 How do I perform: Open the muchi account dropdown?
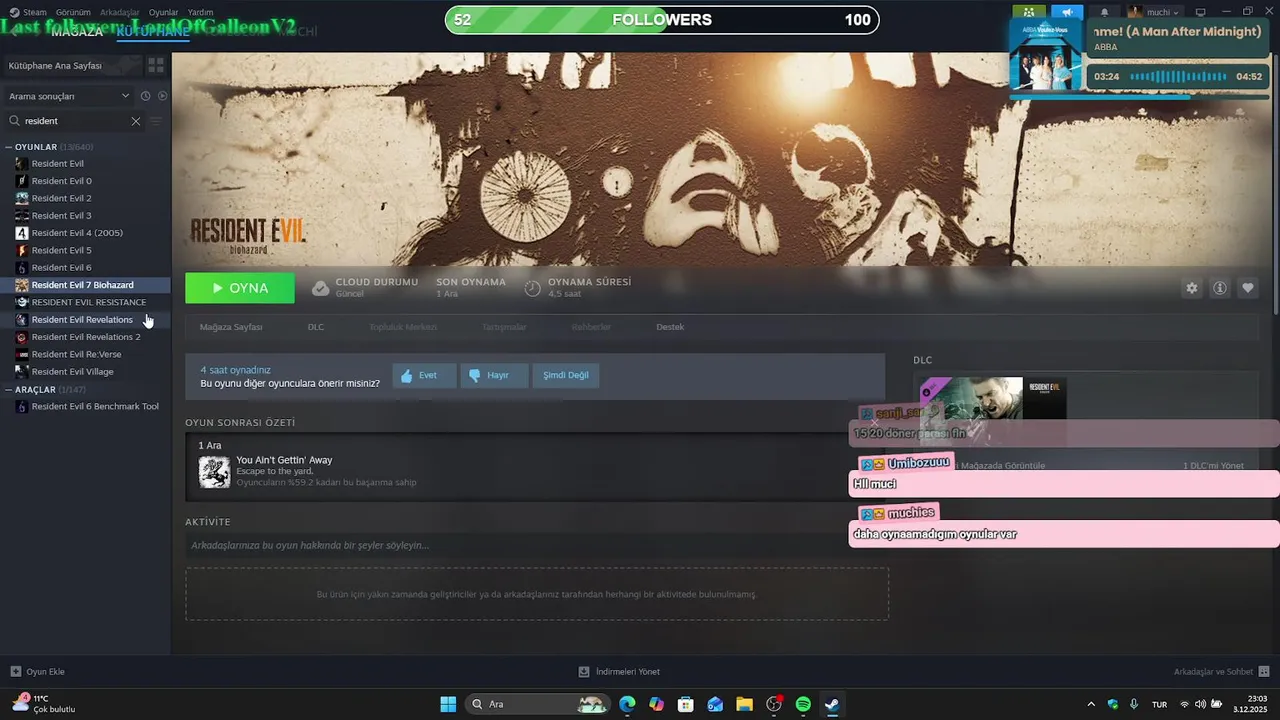pyautogui.click(x=1154, y=12)
